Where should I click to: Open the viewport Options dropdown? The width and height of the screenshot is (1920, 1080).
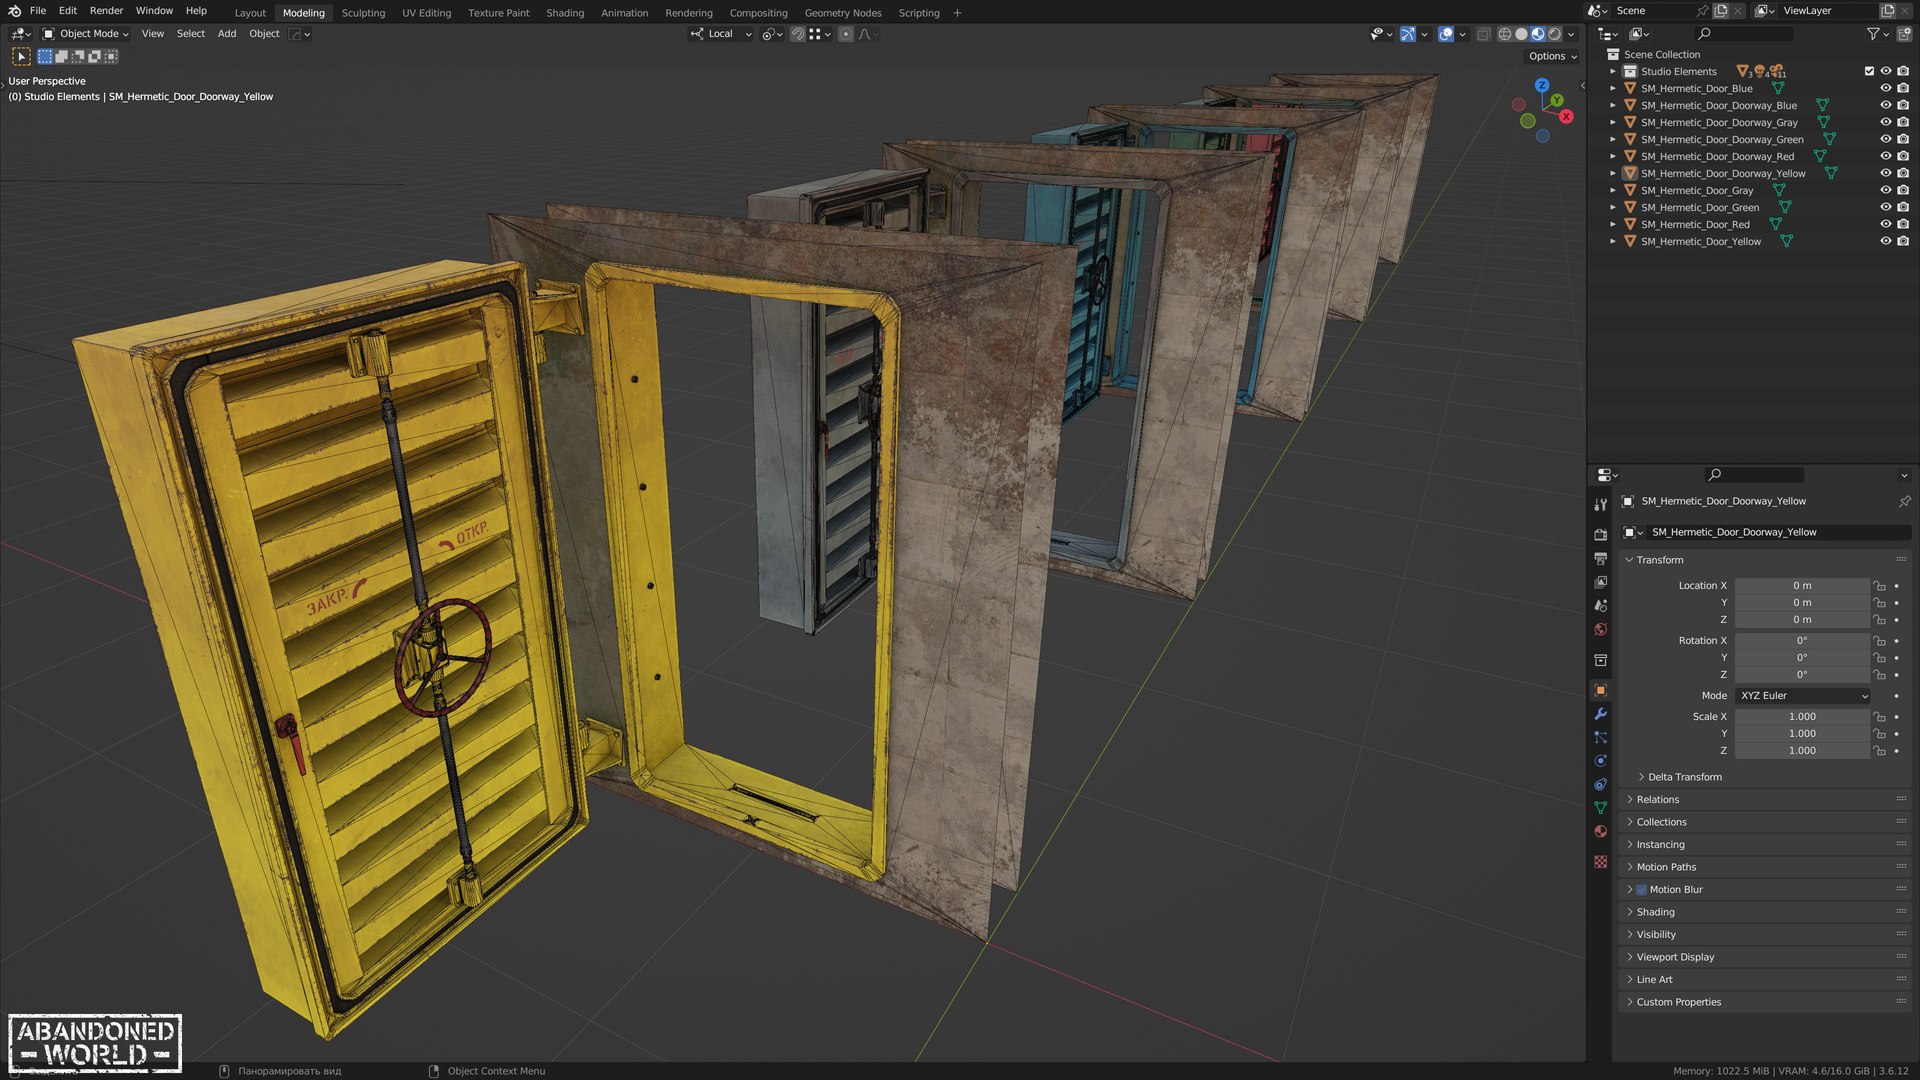click(x=1552, y=57)
